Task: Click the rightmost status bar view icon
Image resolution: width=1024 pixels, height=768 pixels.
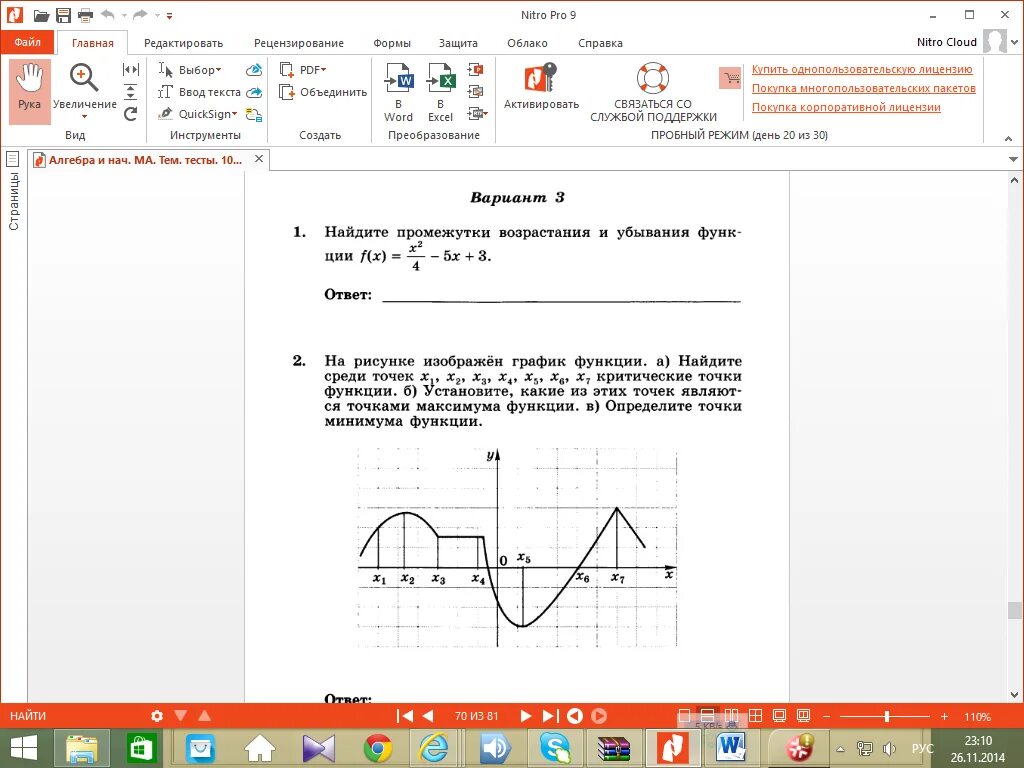Action: tap(803, 716)
